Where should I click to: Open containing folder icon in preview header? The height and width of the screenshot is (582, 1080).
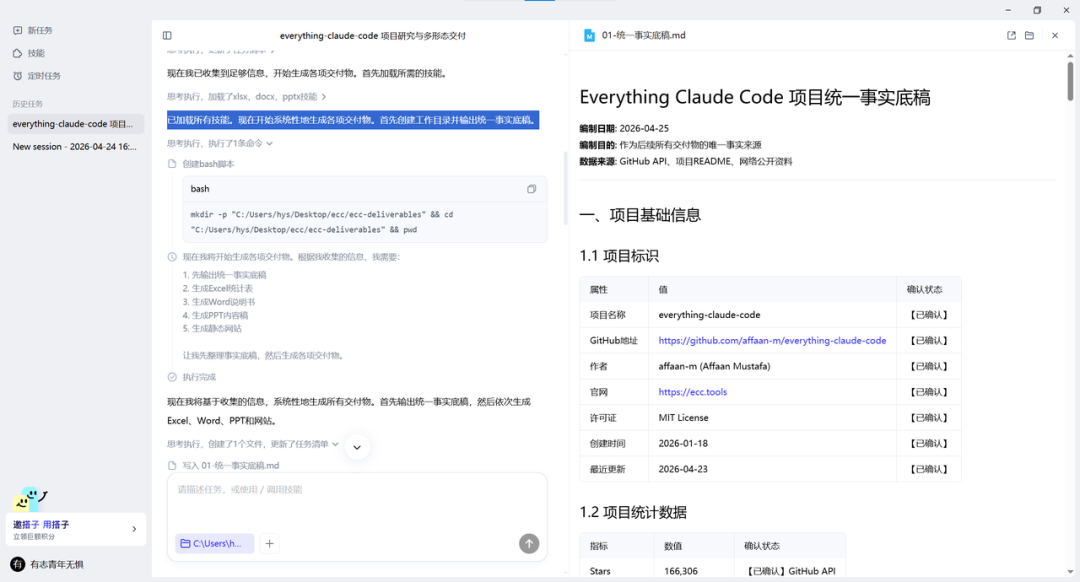(1030, 35)
